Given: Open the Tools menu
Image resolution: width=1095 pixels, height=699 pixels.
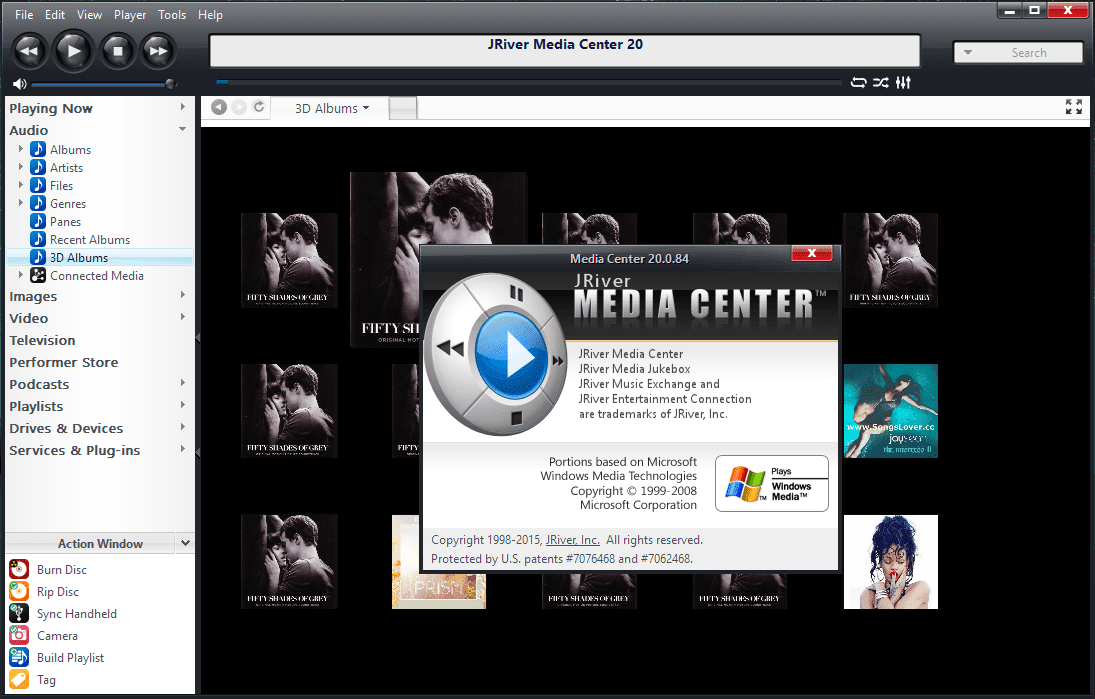Looking at the screenshot, I should pyautogui.click(x=172, y=15).
